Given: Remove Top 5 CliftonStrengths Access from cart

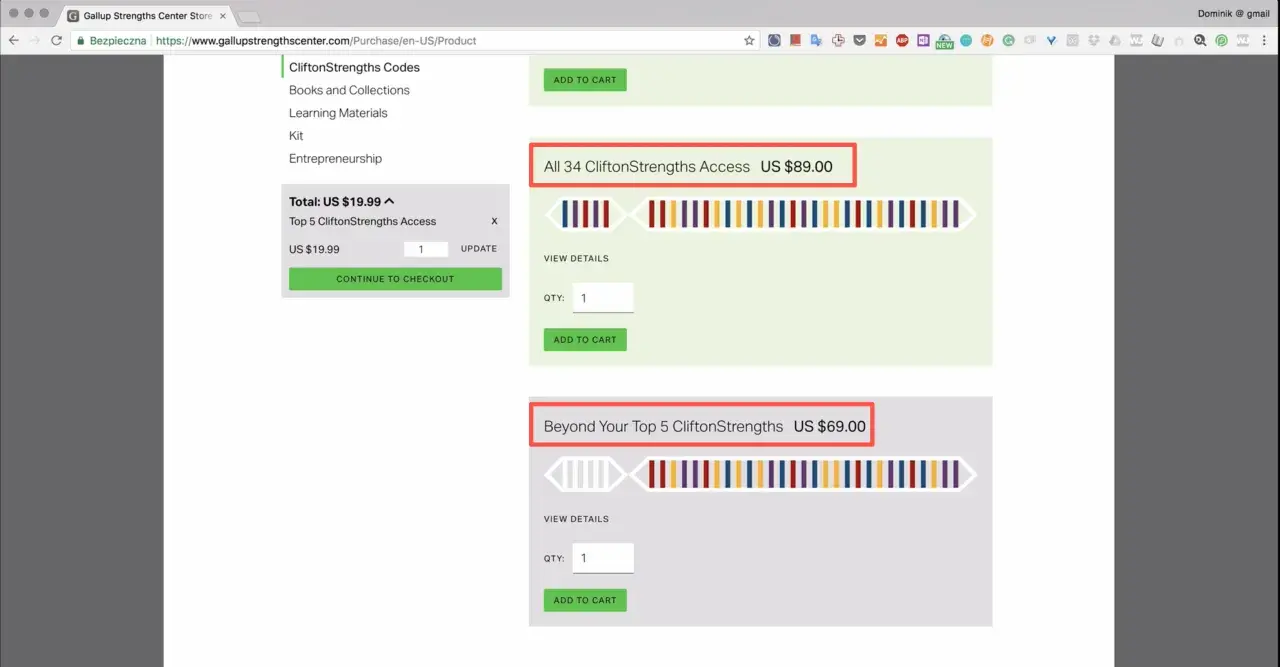Looking at the screenshot, I should tap(494, 222).
